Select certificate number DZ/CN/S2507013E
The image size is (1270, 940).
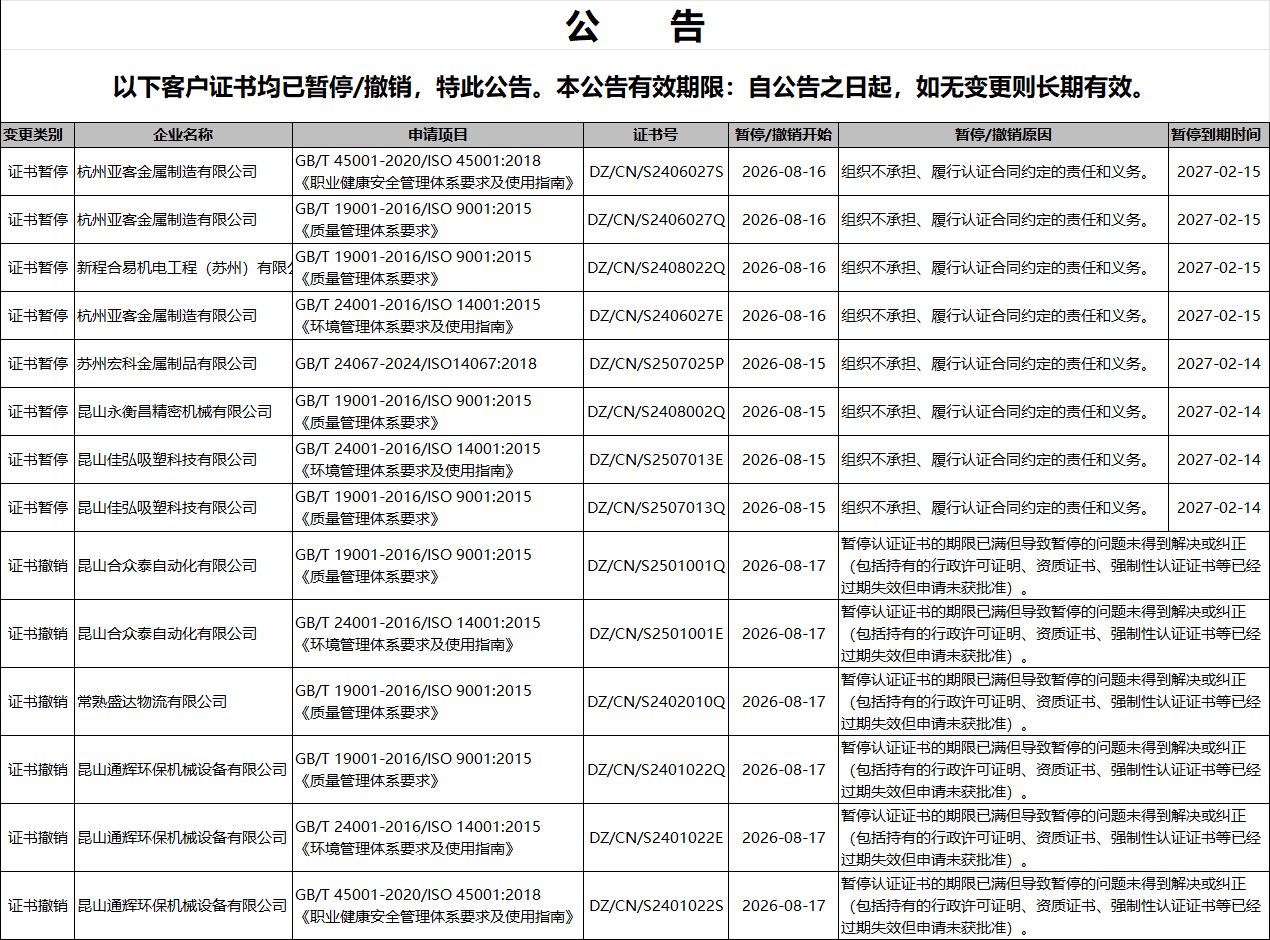pos(656,459)
